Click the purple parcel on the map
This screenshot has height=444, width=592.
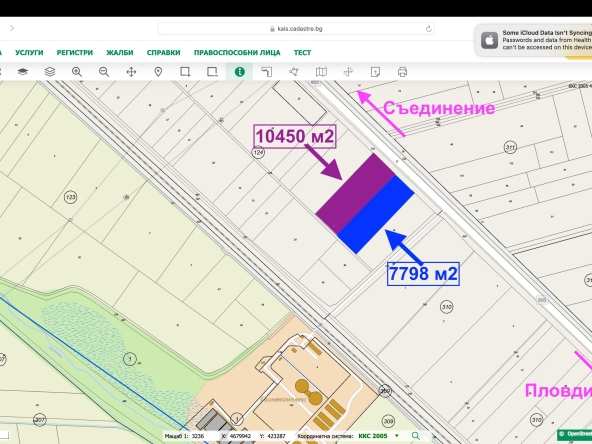tap(355, 193)
